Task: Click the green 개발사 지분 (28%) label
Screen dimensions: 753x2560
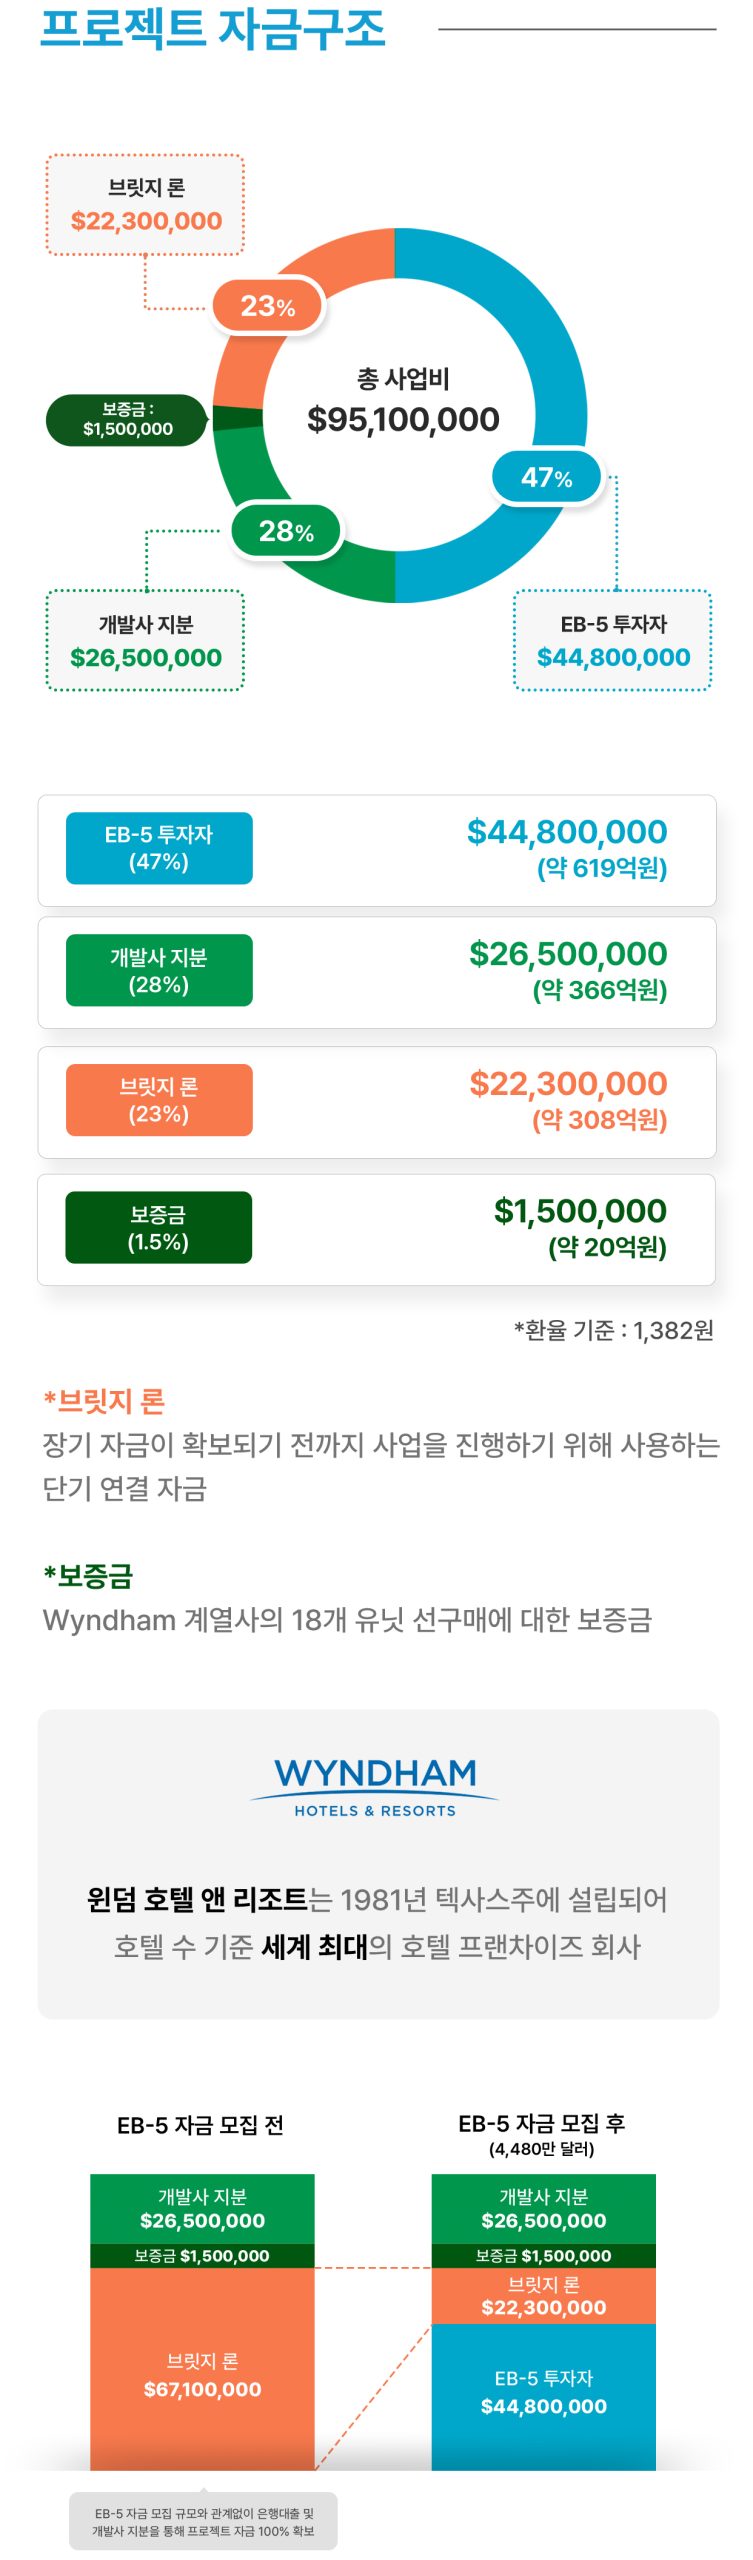Action: (x=159, y=970)
